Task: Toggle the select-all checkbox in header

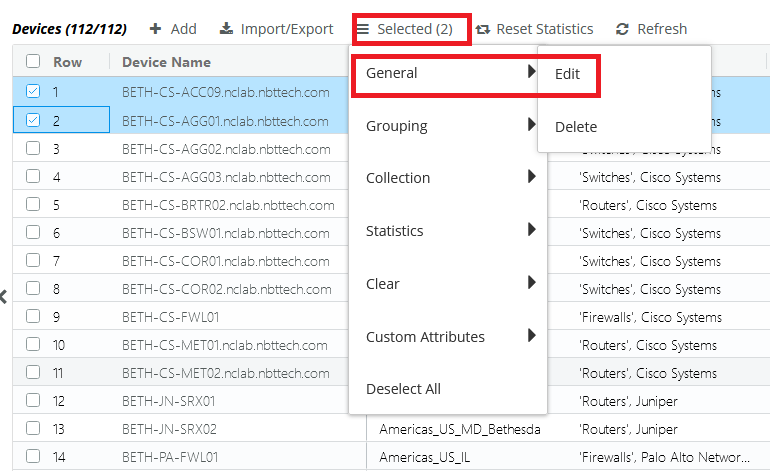Action: click(x=33, y=62)
